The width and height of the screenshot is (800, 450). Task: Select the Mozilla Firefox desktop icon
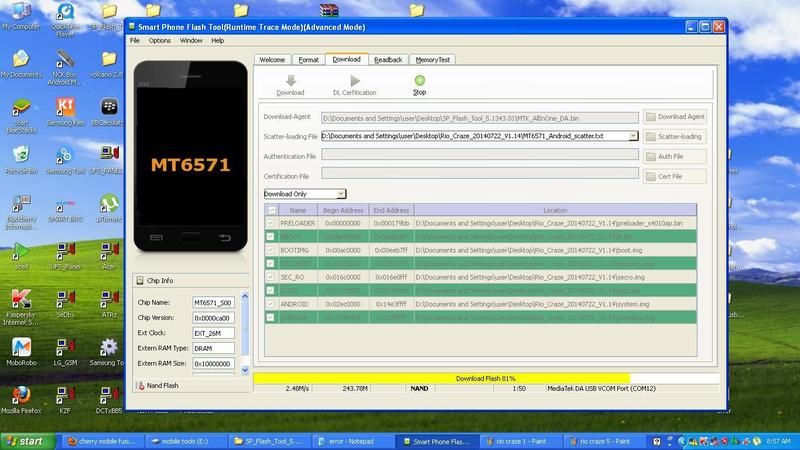coord(21,400)
